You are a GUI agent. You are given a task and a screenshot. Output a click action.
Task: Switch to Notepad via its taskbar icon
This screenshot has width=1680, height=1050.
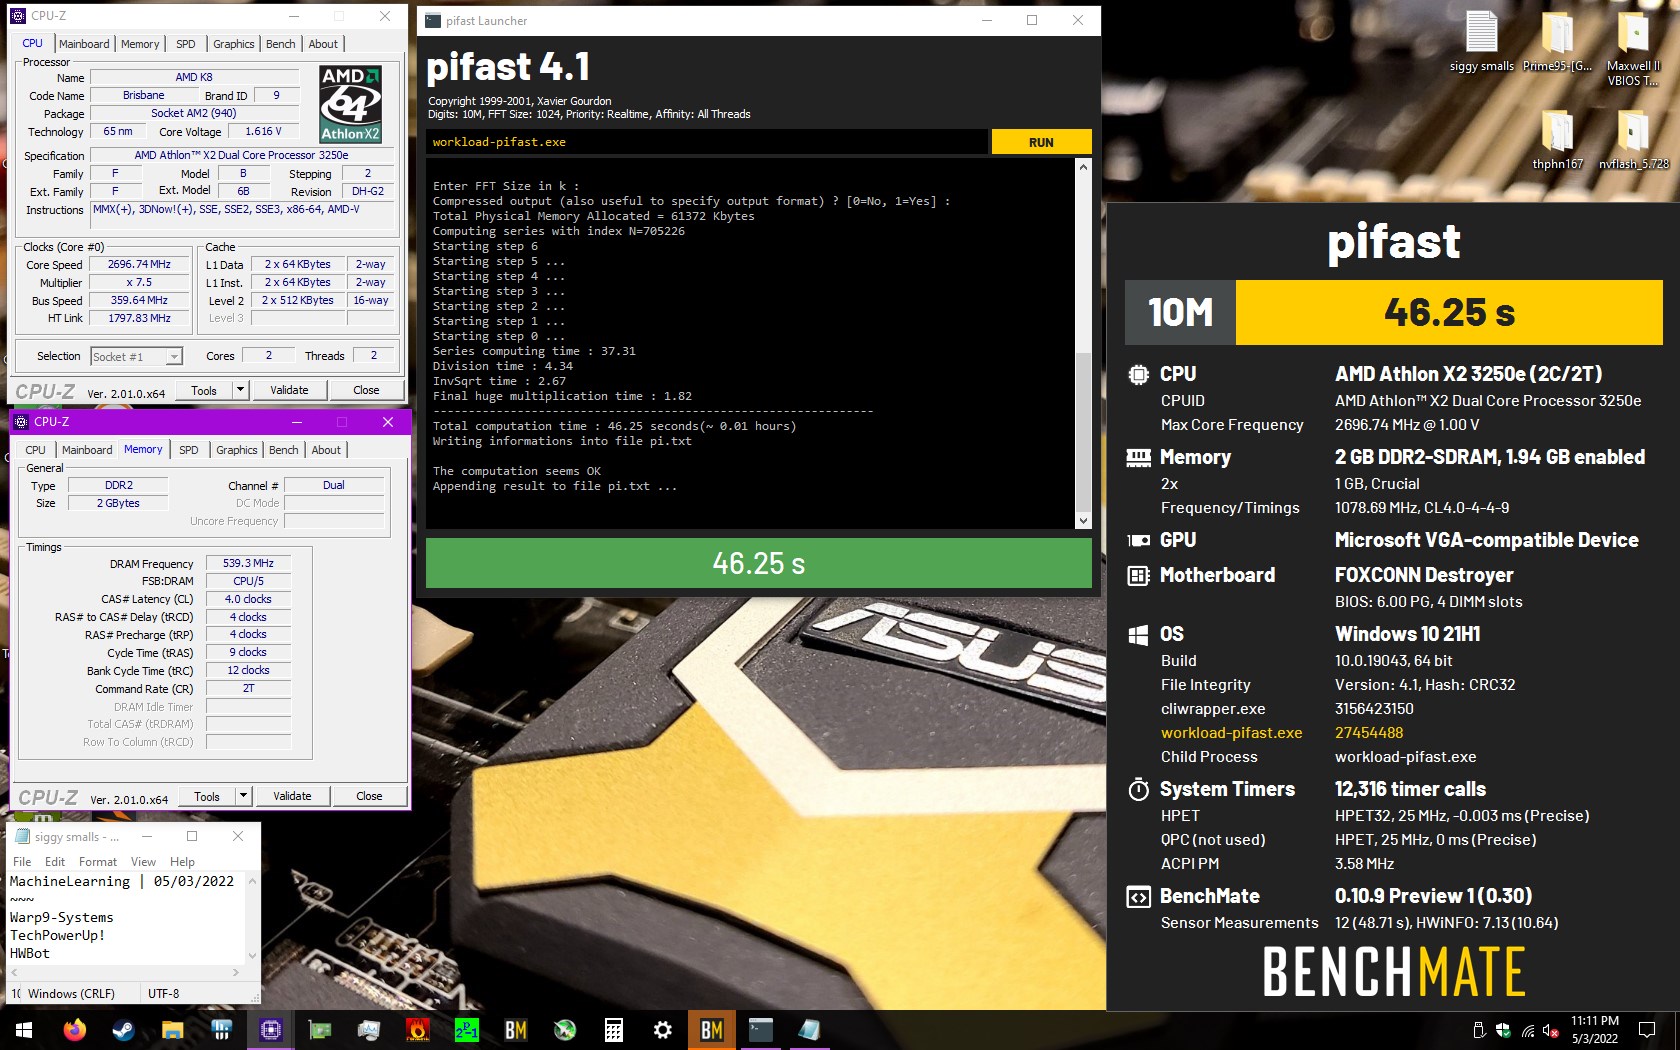[810, 1029]
